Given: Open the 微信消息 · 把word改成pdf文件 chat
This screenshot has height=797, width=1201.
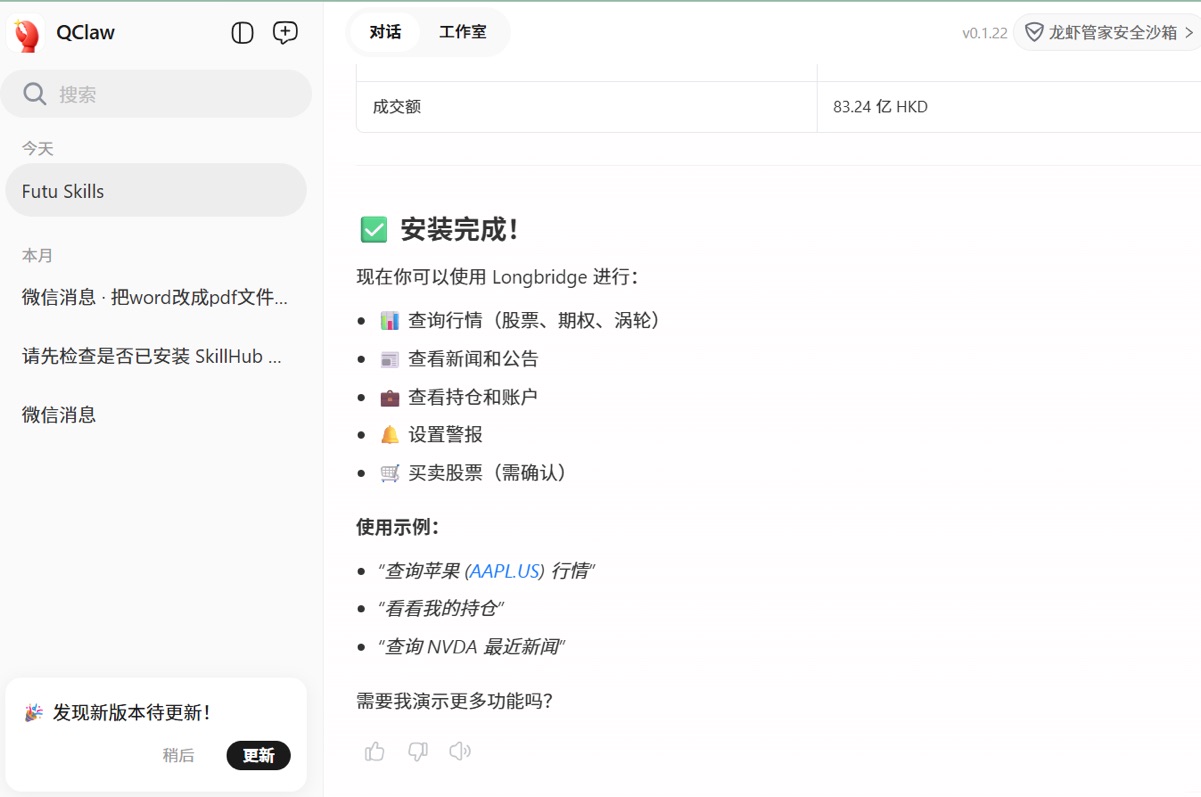Looking at the screenshot, I should pos(155,297).
